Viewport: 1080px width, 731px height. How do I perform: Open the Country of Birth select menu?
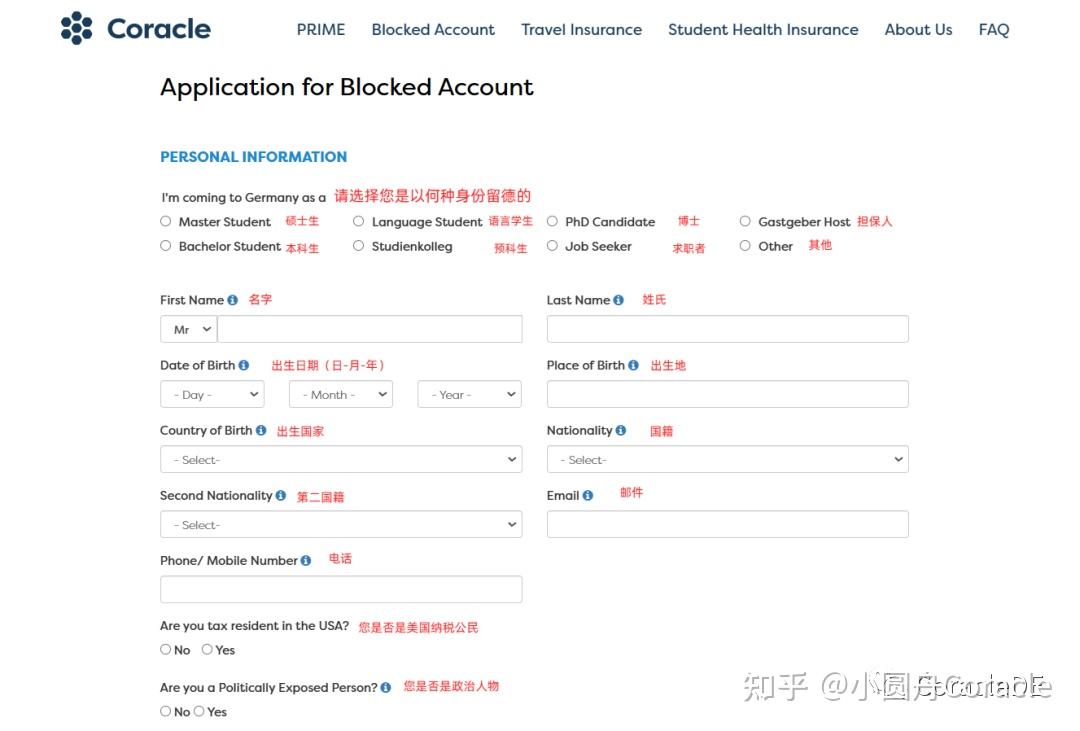coord(340,458)
